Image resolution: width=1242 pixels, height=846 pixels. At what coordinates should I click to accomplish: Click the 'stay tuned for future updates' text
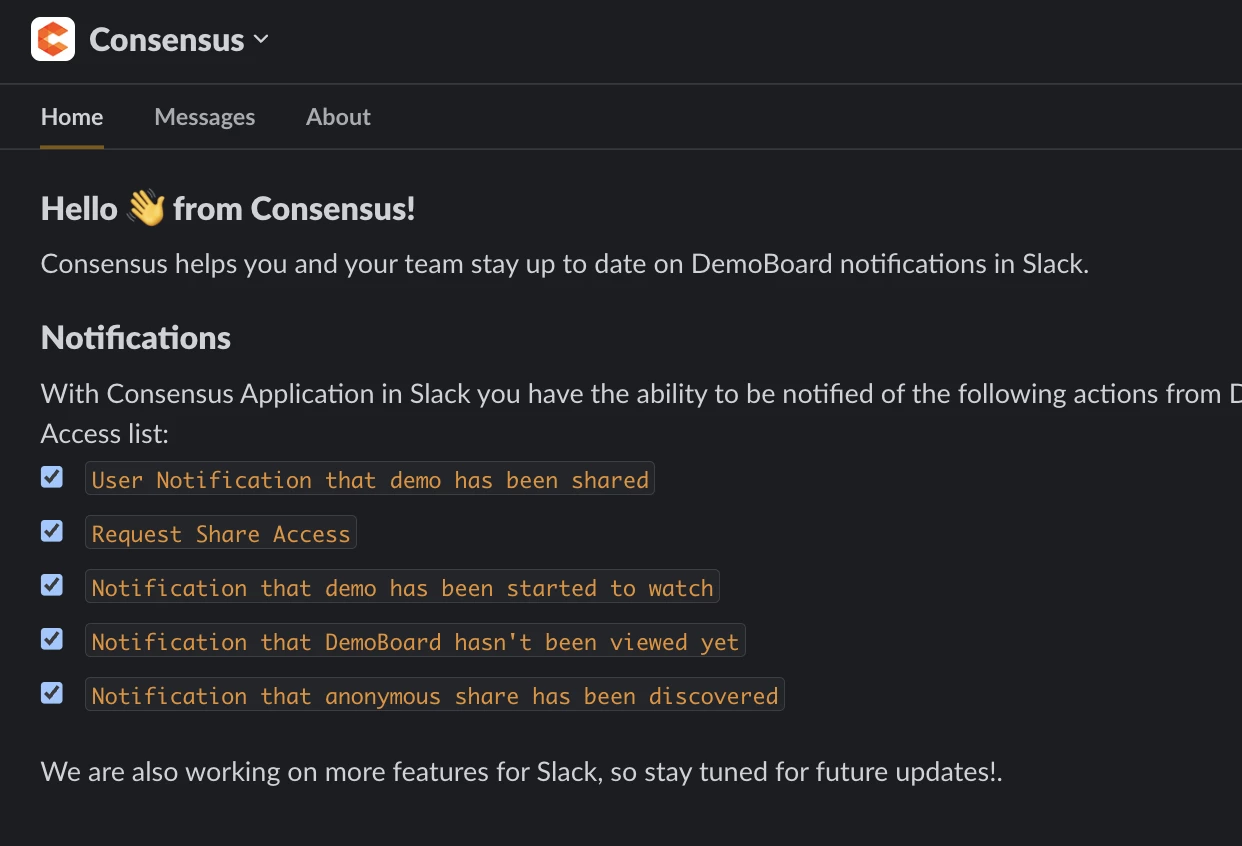point(820,772)
